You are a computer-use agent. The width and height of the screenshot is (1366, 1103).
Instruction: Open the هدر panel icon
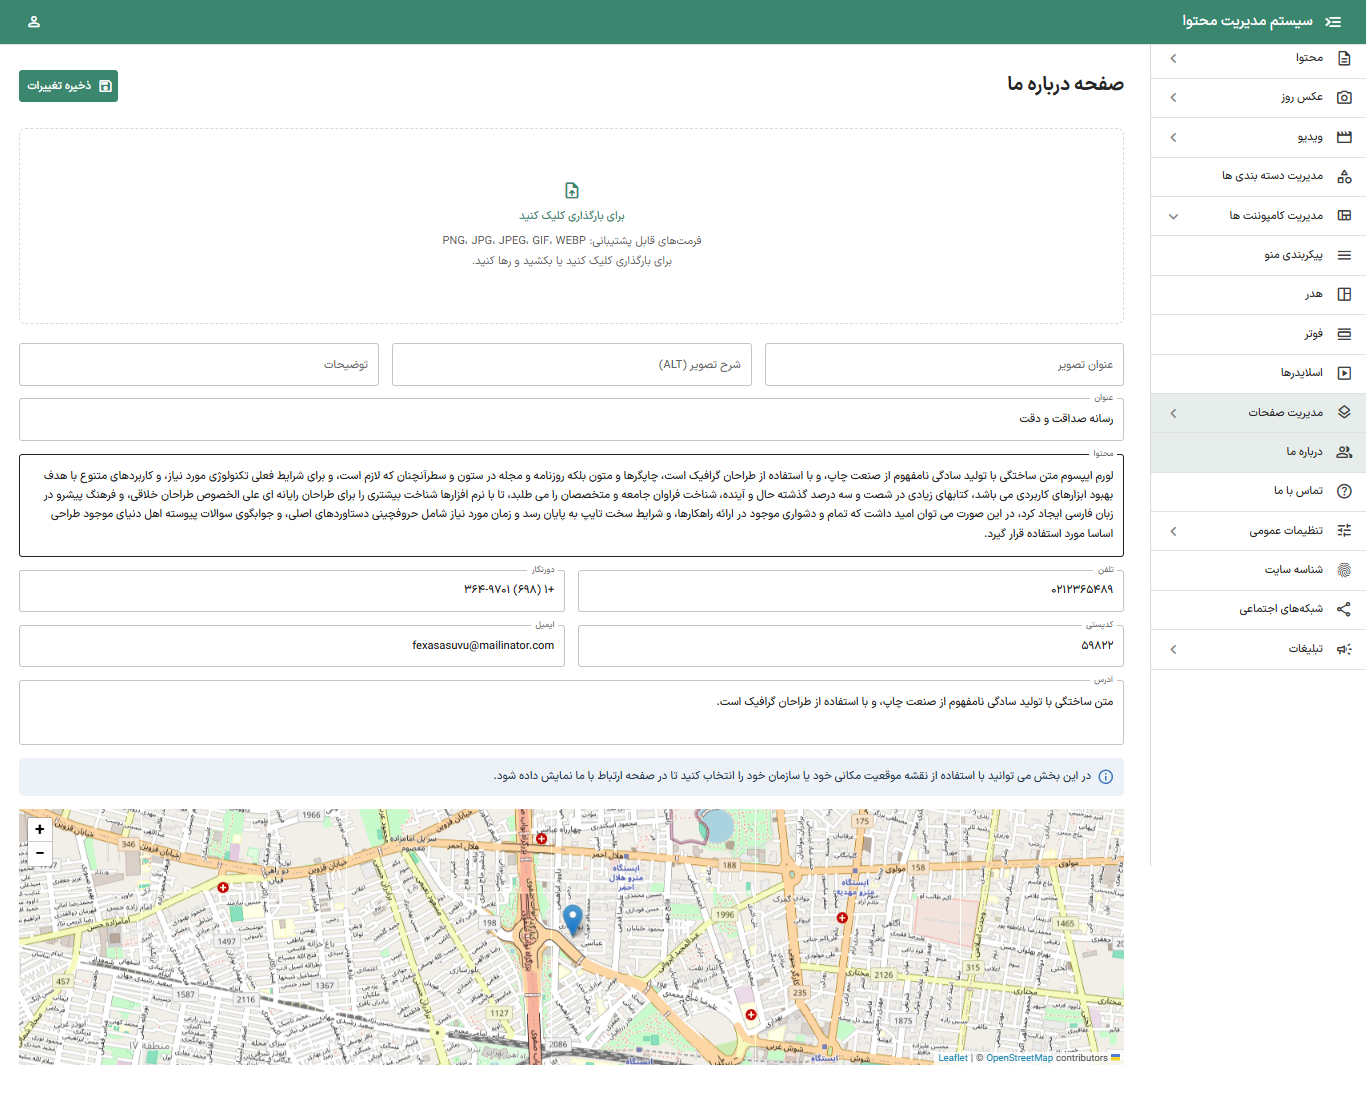[1345, 294]
